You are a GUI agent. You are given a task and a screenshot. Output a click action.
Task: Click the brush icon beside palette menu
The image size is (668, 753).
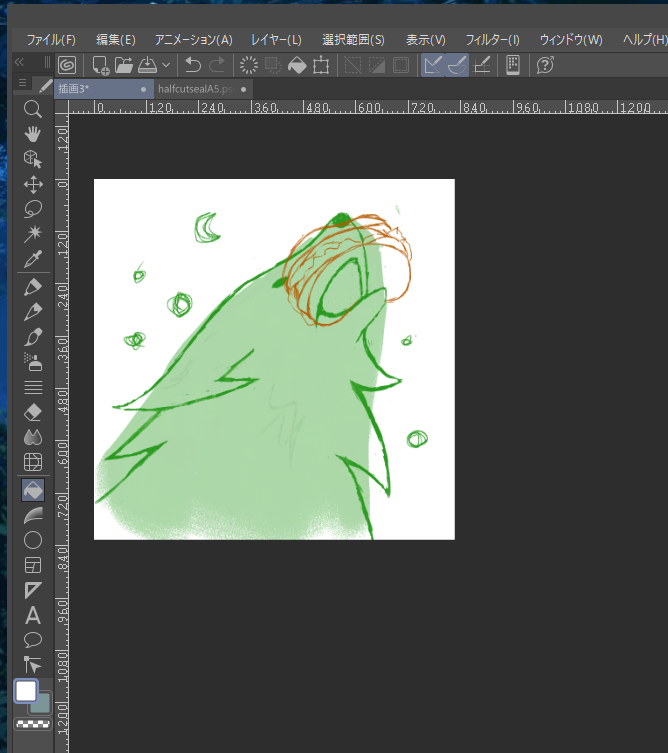(45, 86)
